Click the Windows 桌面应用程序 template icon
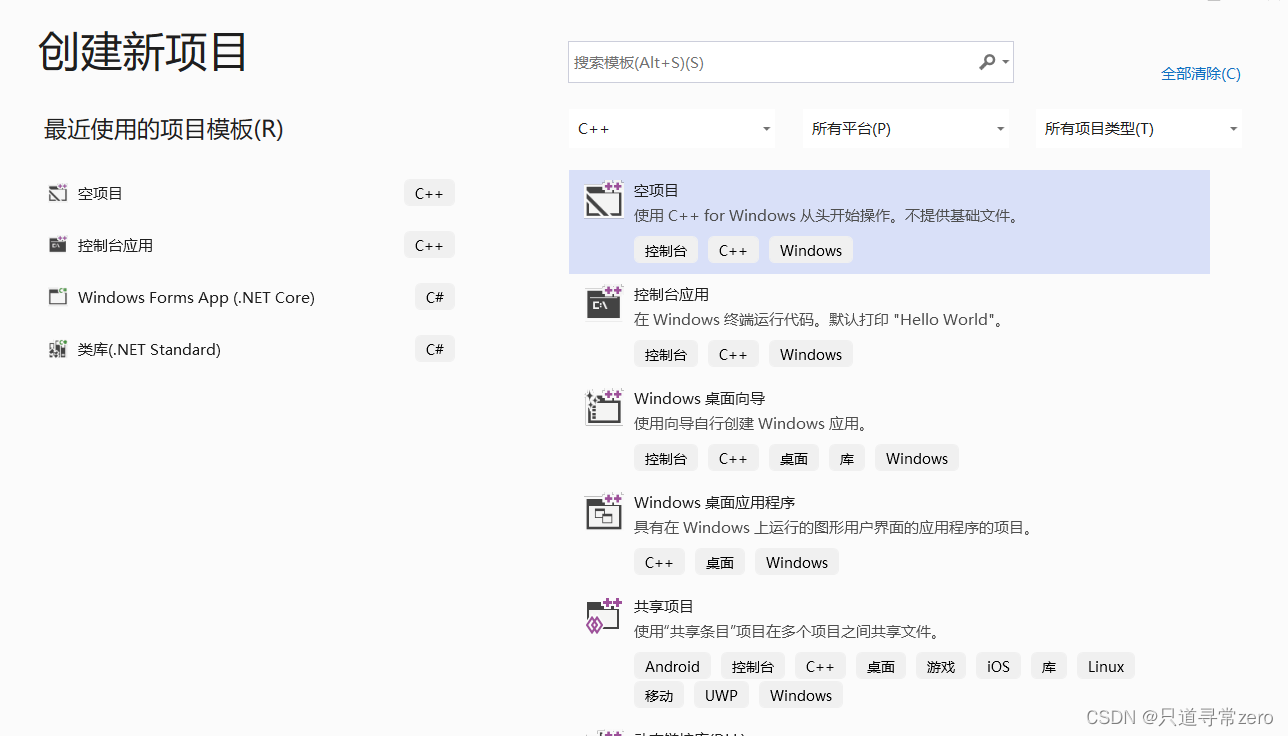Viewport: 1288px width, 736px height. [604, 511]
